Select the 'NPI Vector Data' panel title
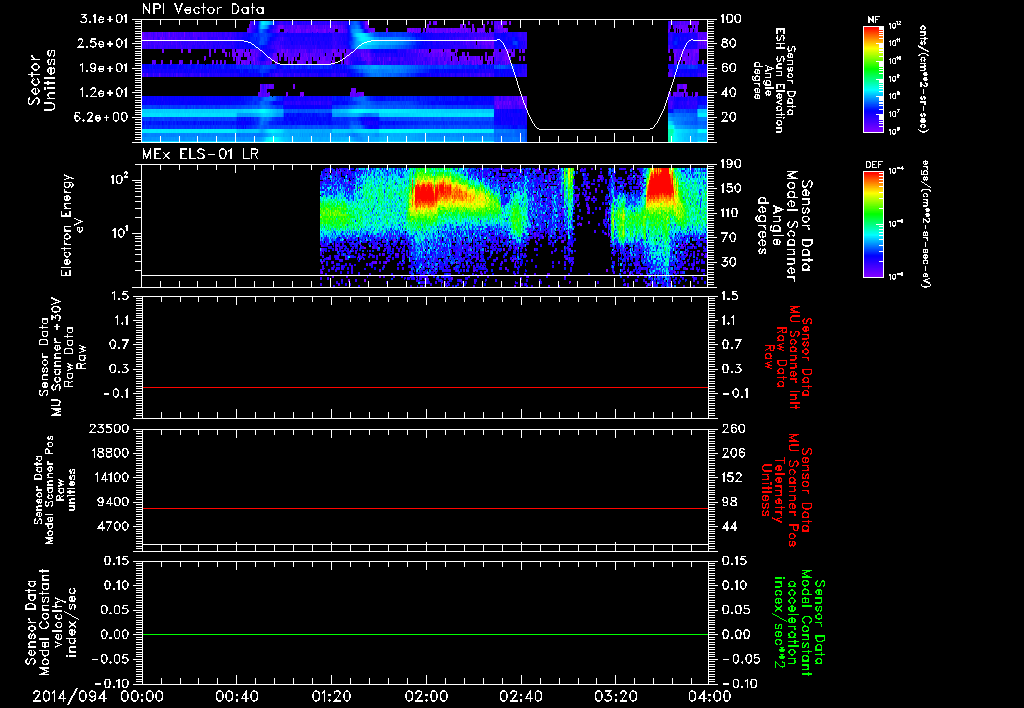Image resolution: width=1024 pixels, height=708 pixels. click(x=204, y=9)
